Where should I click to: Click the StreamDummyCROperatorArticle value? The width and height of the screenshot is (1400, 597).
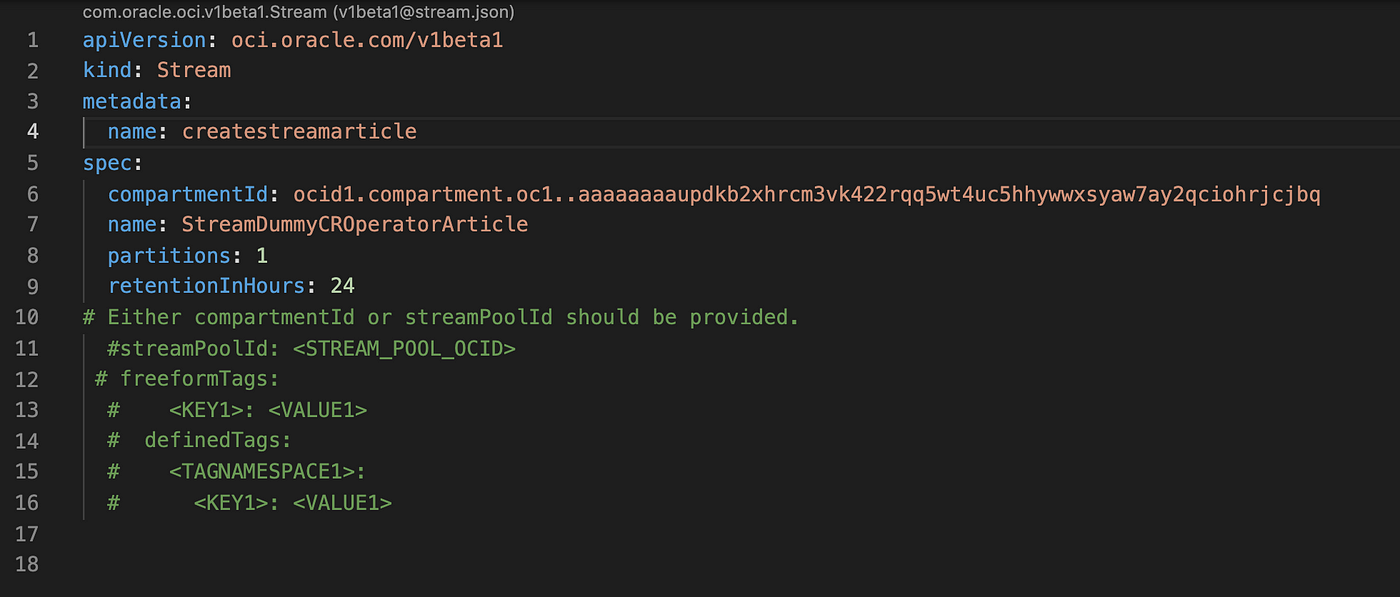(x=355, y=225)
